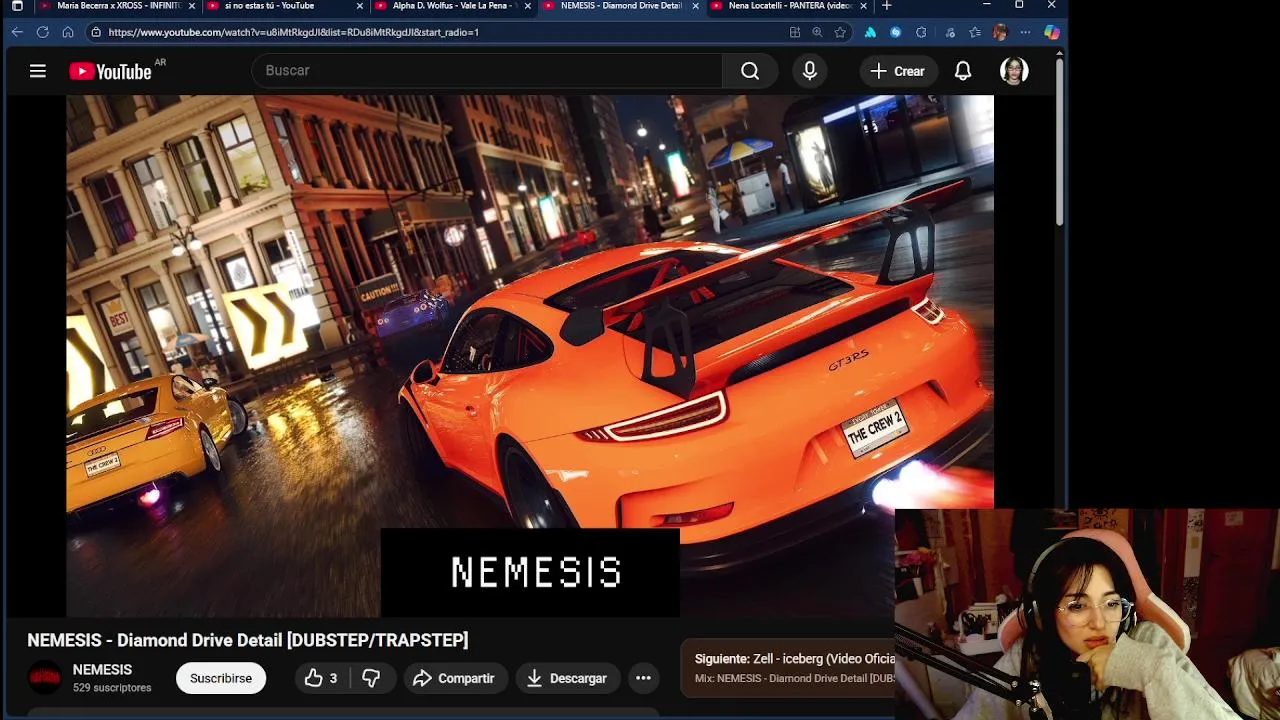Open a new browser tab
The width and height of the screenshot is (1280, 720).
coord(886,6)
